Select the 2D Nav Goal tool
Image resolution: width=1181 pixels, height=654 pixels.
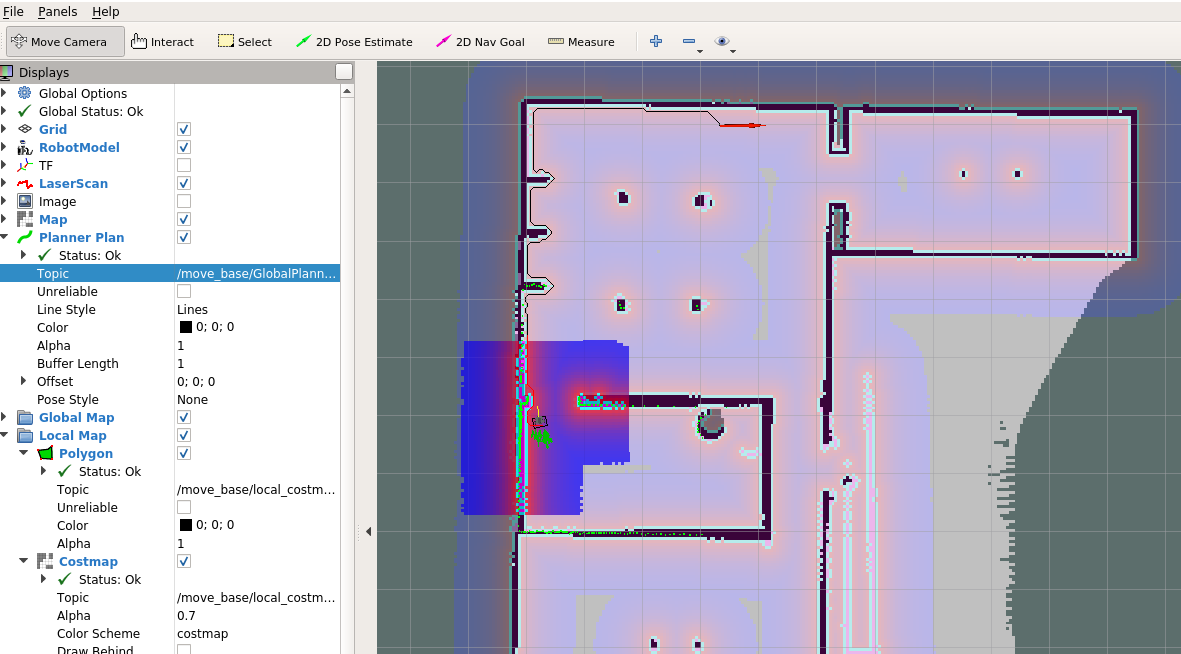[479, 41]
